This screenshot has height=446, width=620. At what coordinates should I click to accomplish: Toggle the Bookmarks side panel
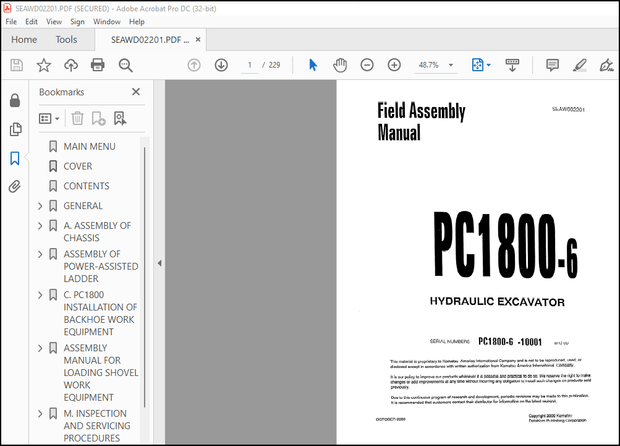coord(15,158)
